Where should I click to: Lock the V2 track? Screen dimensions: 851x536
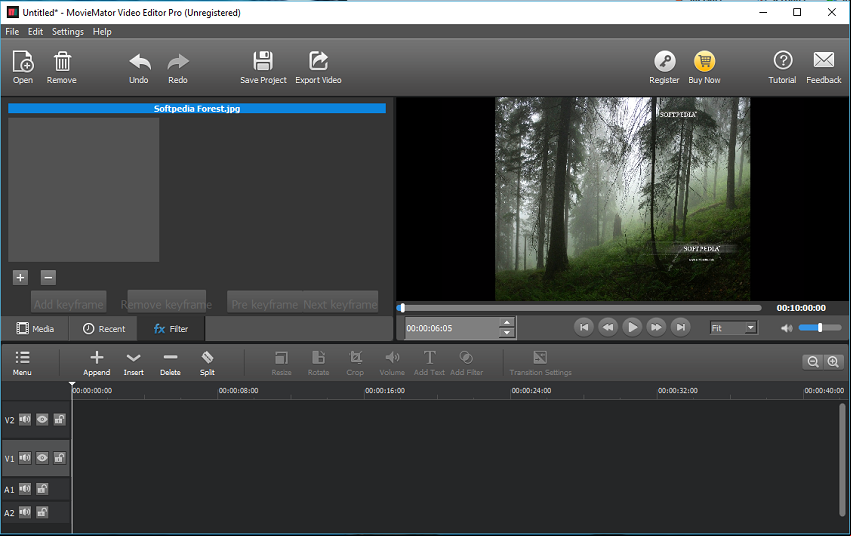pyautogui.click(x=60, y=419)
